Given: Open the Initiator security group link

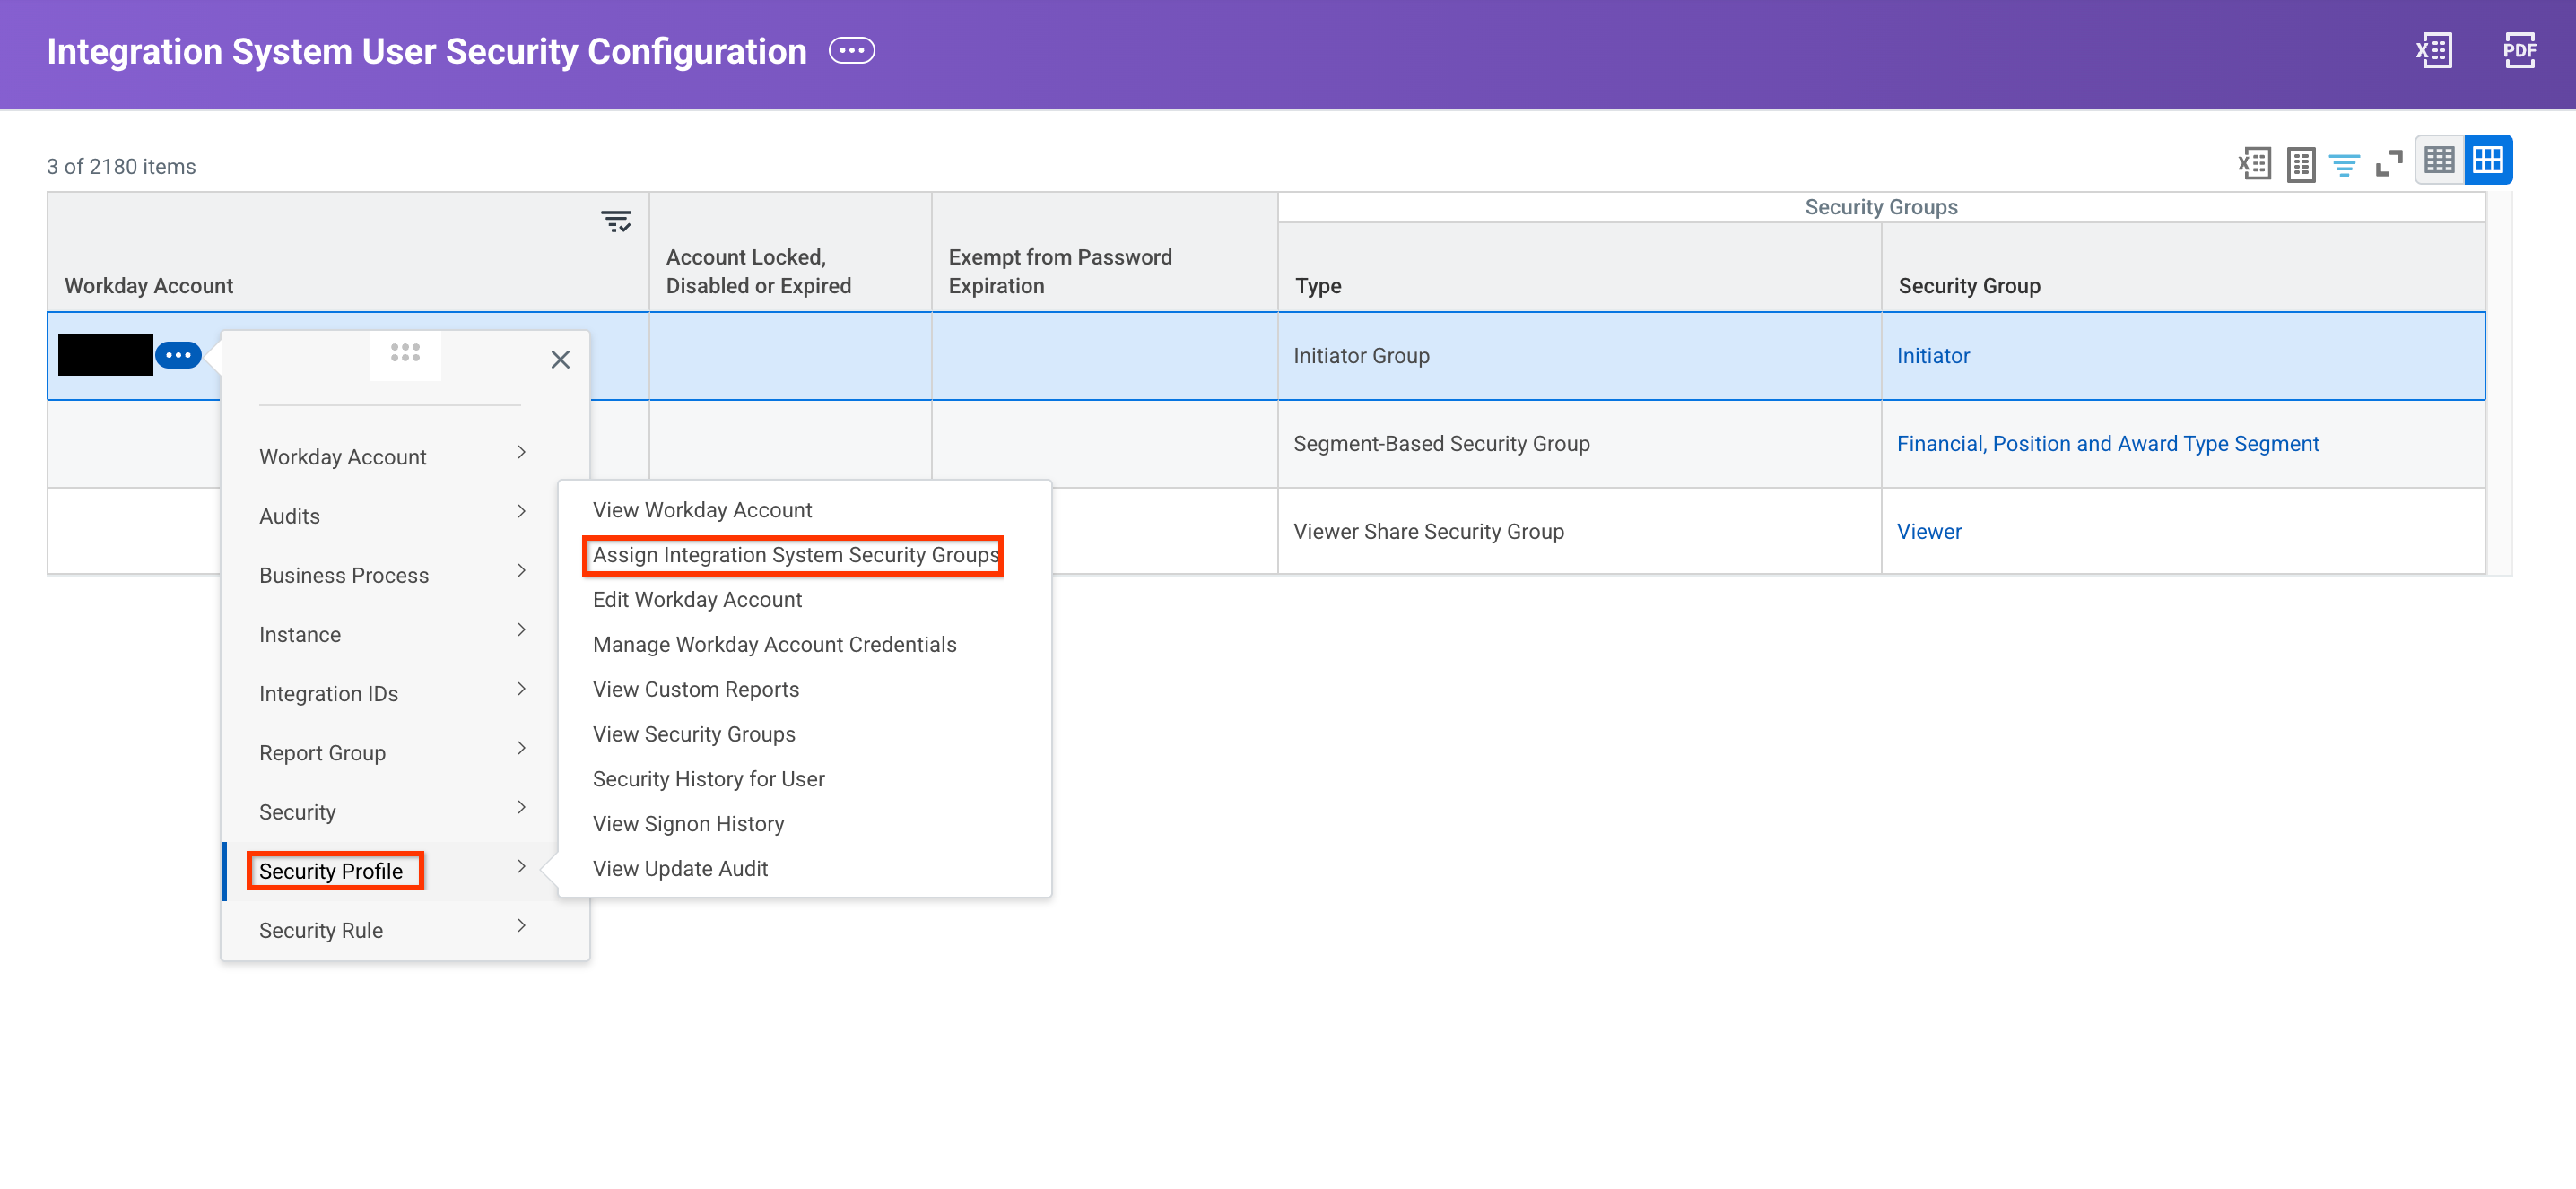Looking at the screenshot, I should [x=1933, y=356].
